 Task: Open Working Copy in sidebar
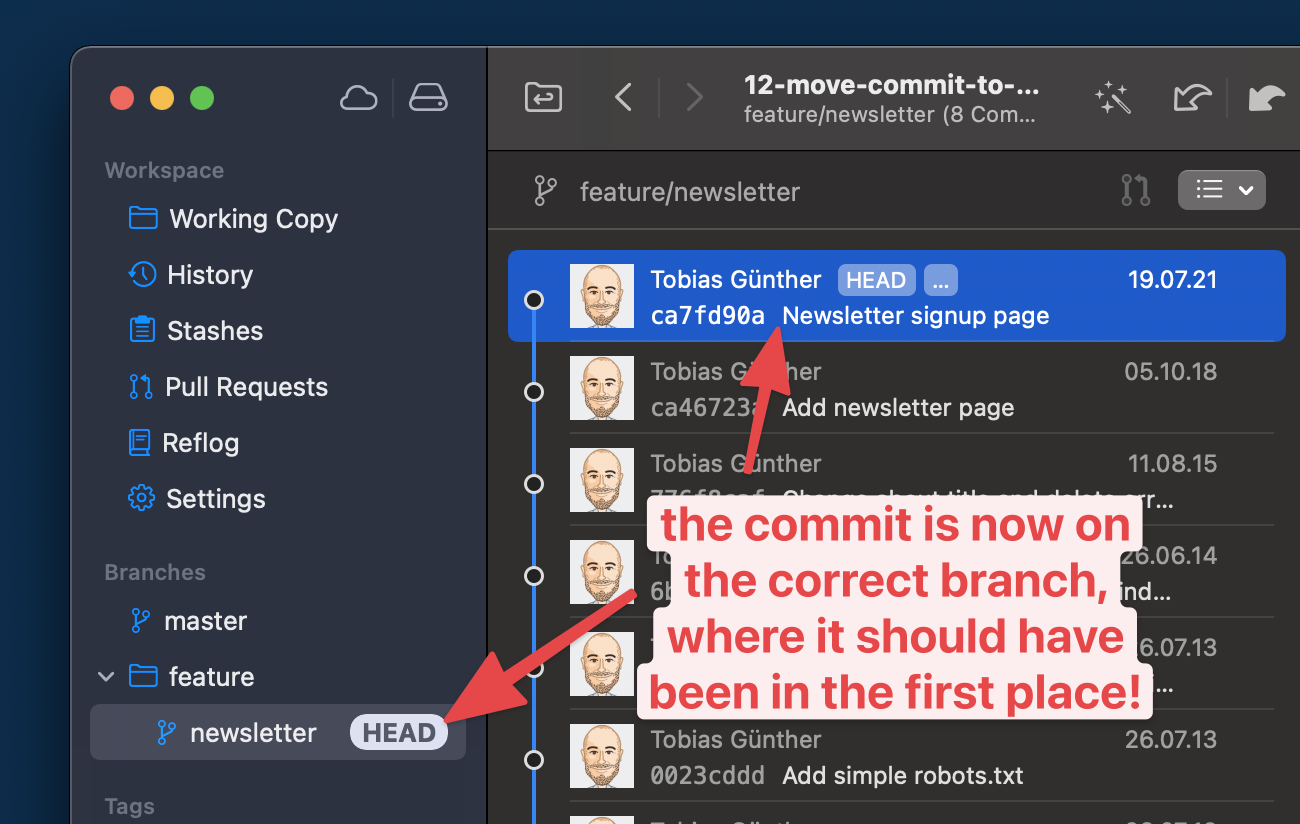click(x=253, y=219)
